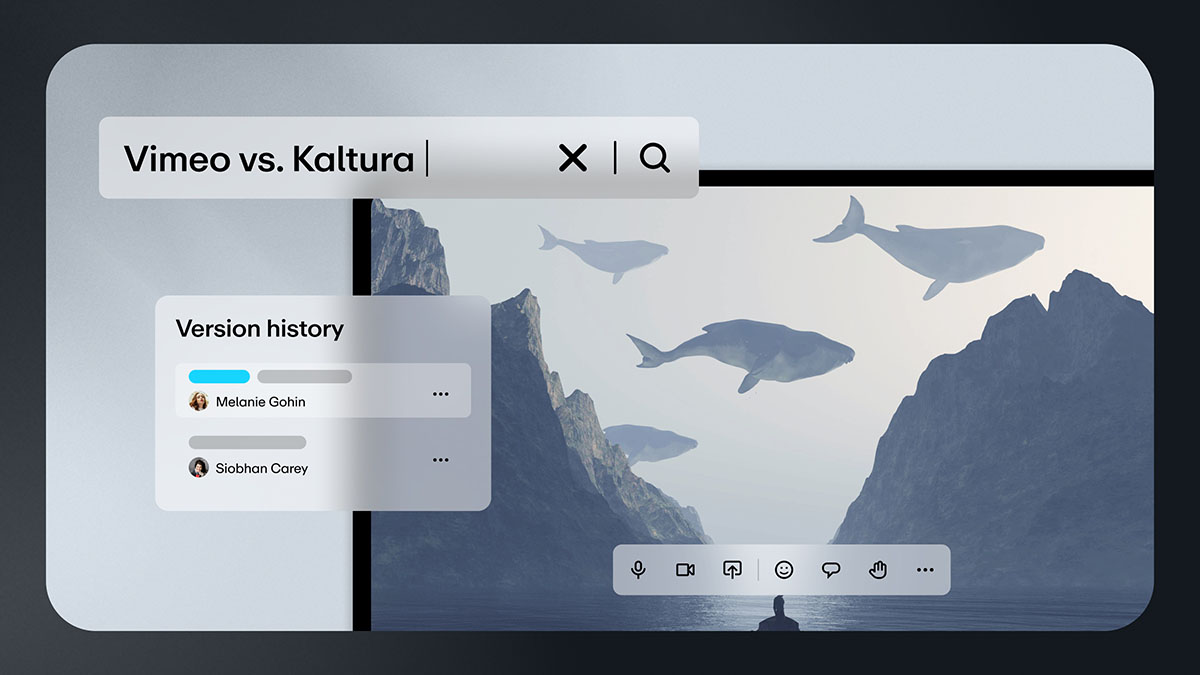1200x675 pixels.
Task: Click Siobhan Carey's avatar
Action: pyautogui.click(x=199, y=468)
